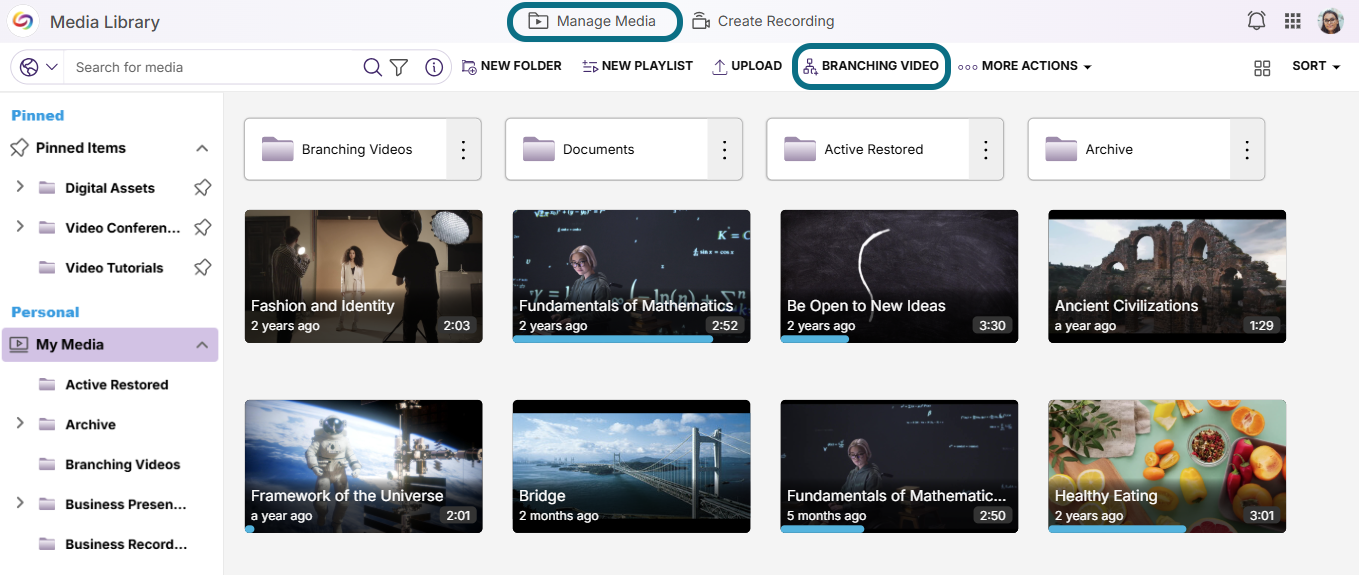Click the My Media icon in sidebar
Image resolution: width=1359 pixels, height=575 pixels.
coord(19,344)
